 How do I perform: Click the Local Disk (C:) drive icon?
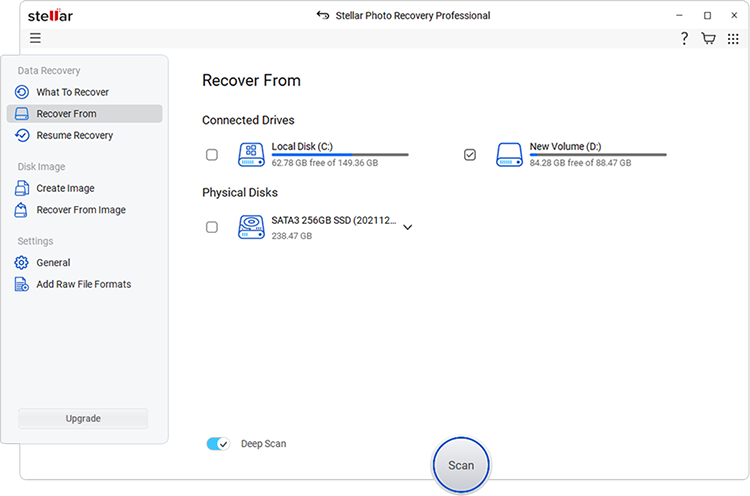pyautogui.click(x=251, y=154)
